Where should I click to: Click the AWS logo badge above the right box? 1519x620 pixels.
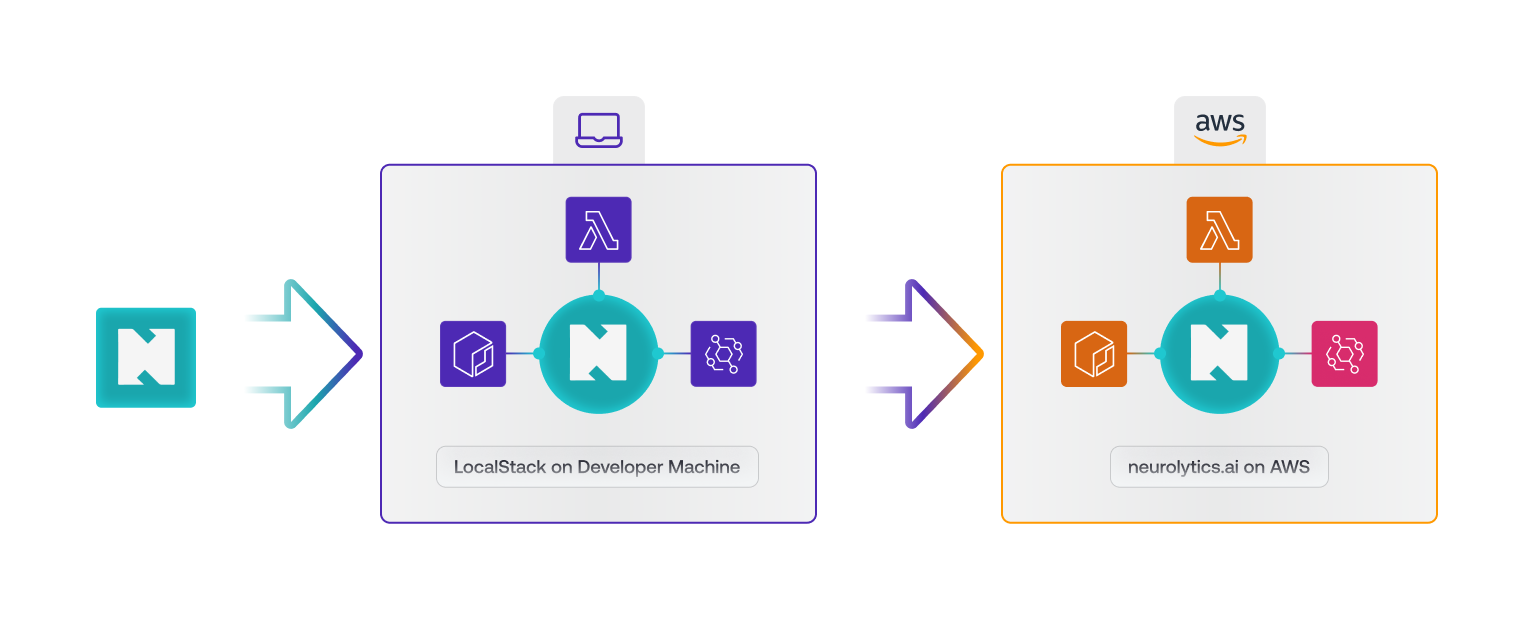click(1219, 126)
